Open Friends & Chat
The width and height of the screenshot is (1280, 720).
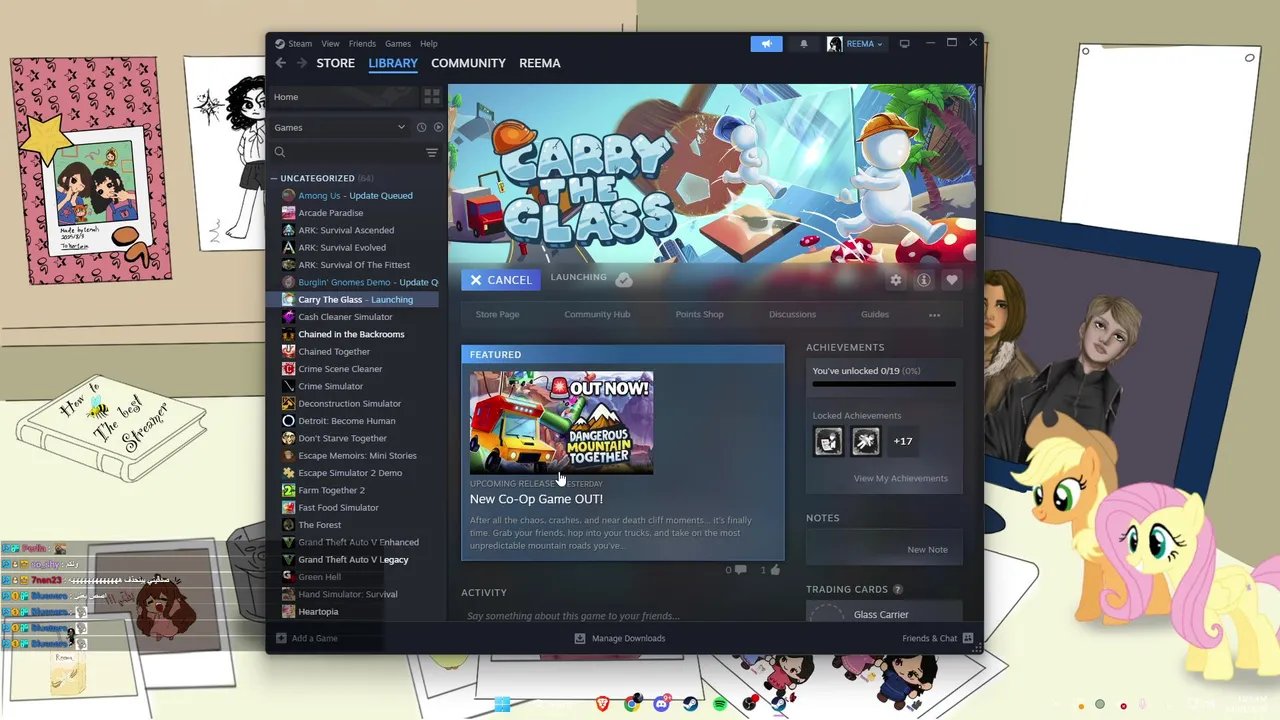click(938, 638)
